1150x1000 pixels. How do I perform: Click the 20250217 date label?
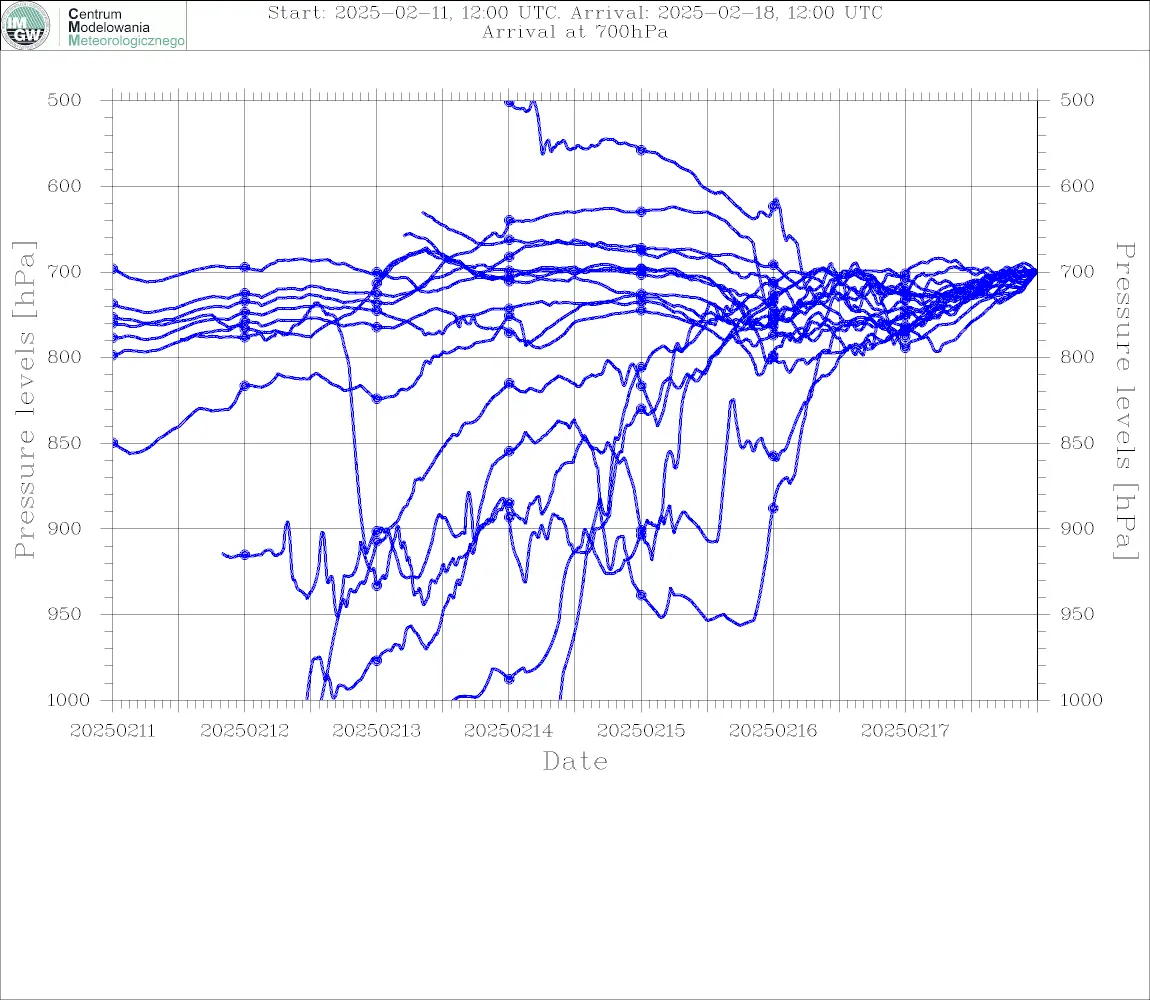point(905,731)
